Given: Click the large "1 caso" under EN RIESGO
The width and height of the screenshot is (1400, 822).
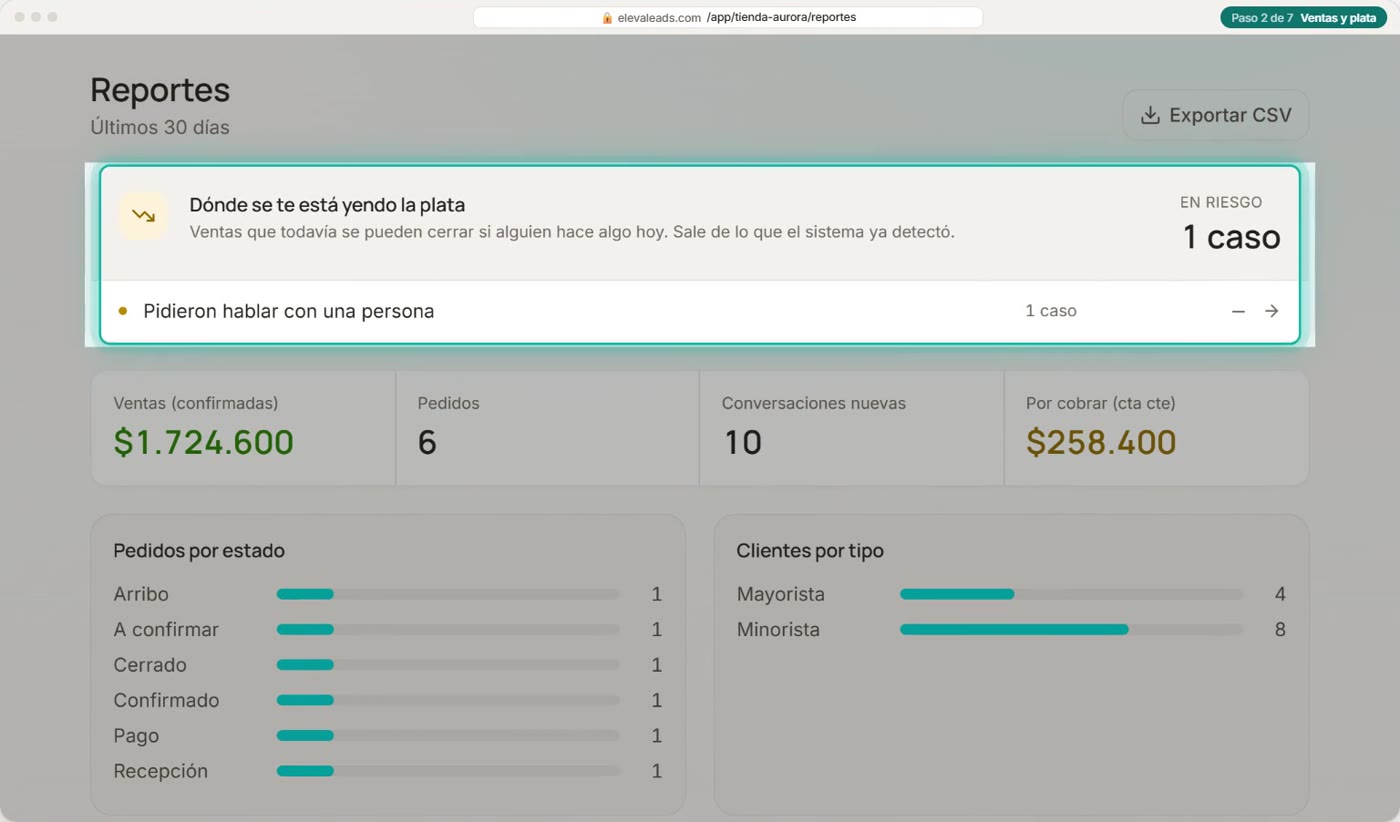Looking at the screenshot, I should point(1231,237).
